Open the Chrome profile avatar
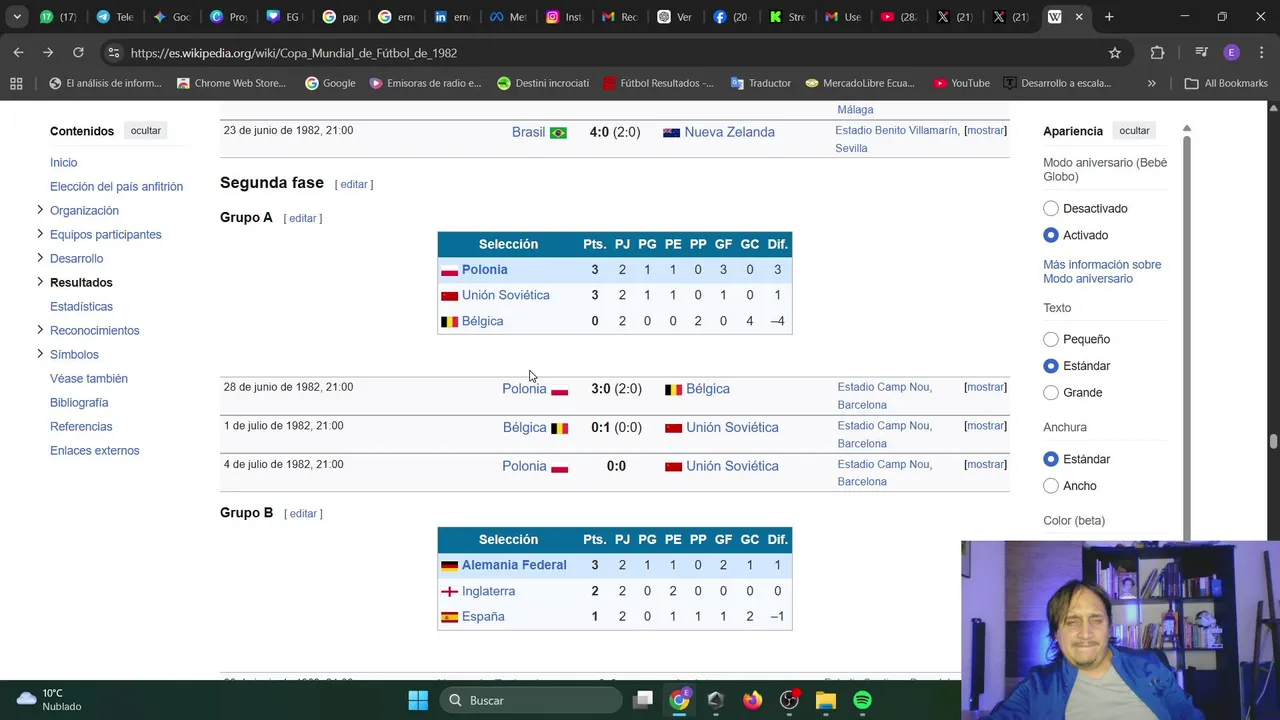Screen dimensions: 1280x720 1231,52
